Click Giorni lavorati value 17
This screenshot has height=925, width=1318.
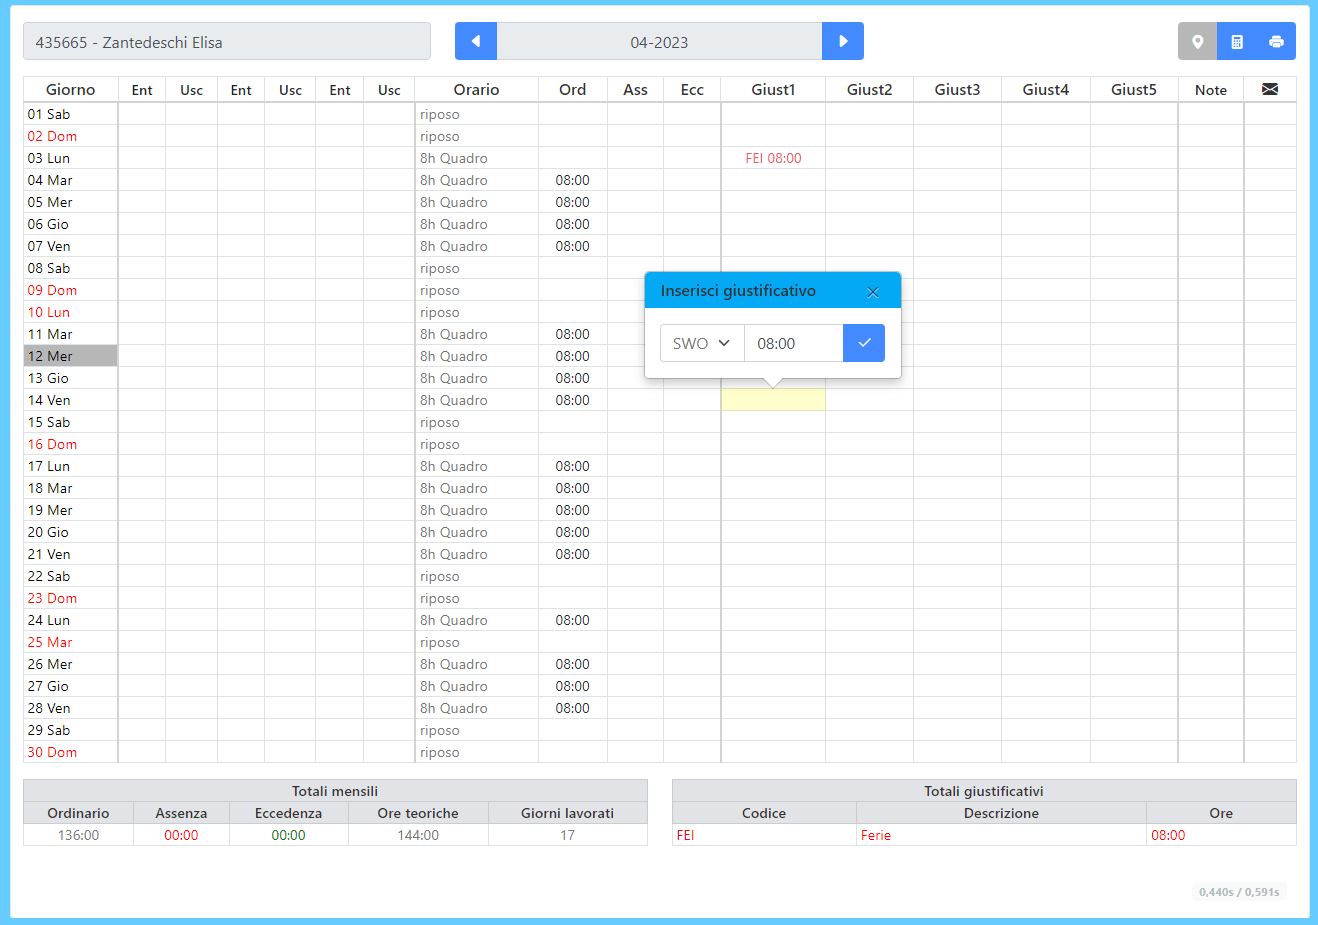(567, 835)
